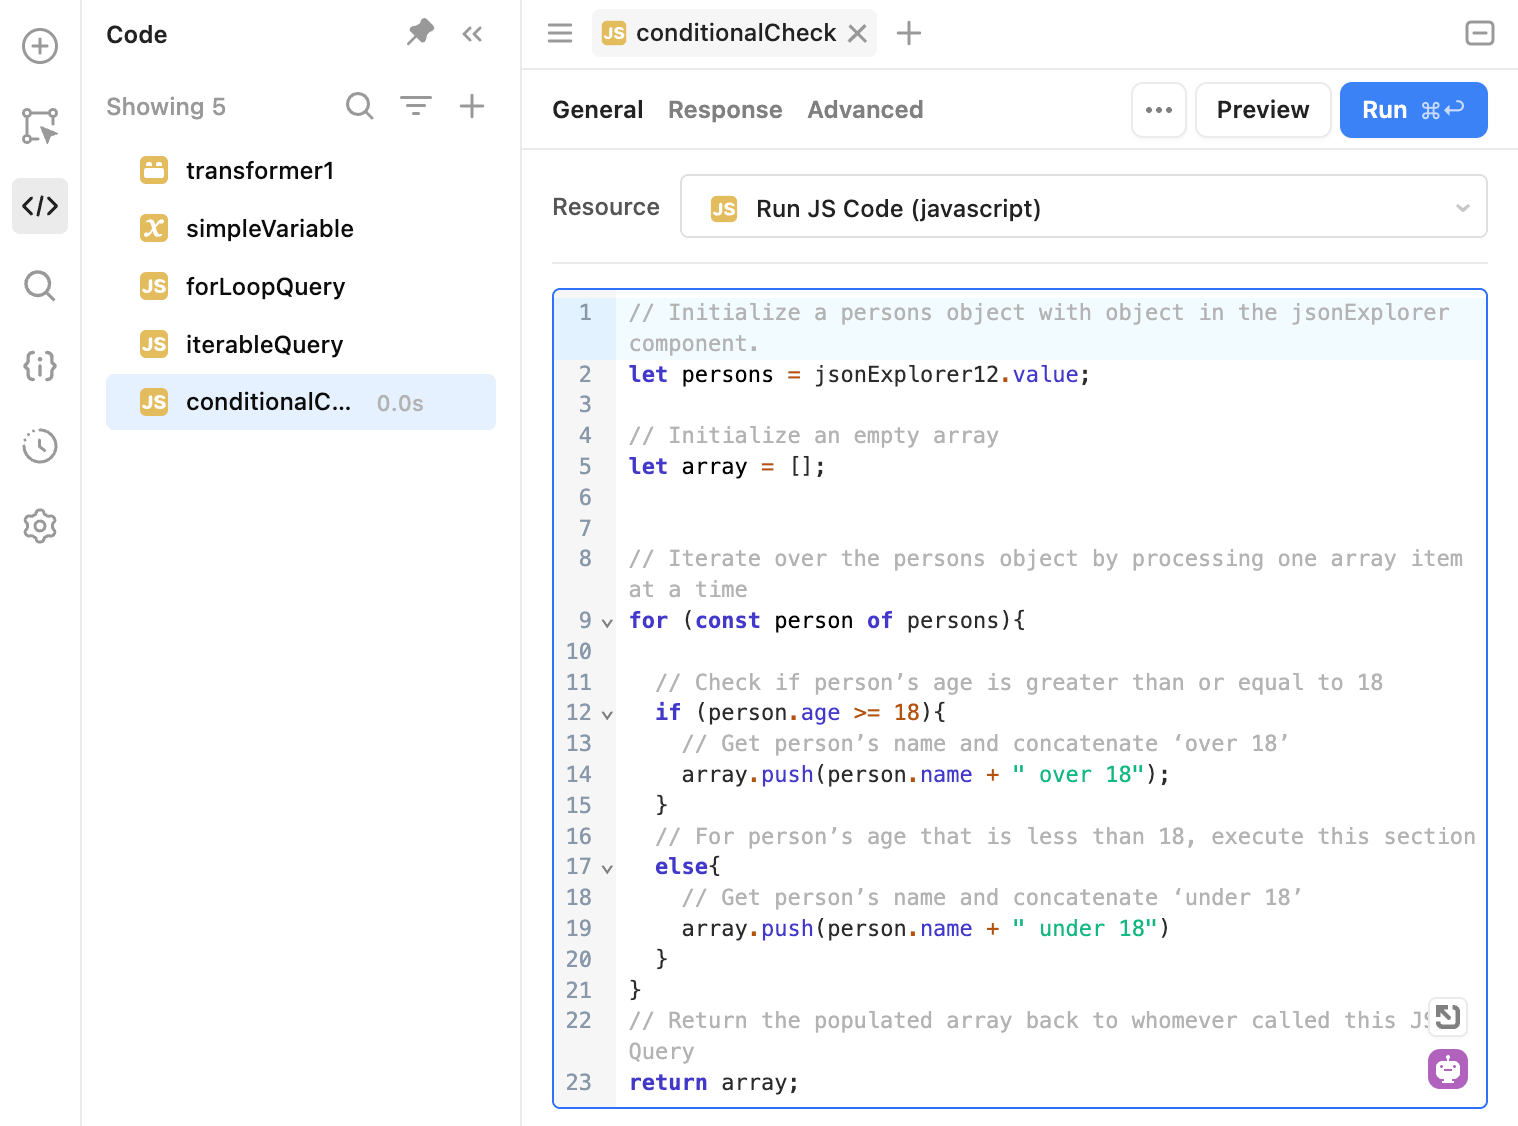Click the Preview button
Image resolution: width=1518 pixels, height=1126 pixels.
1263,110
